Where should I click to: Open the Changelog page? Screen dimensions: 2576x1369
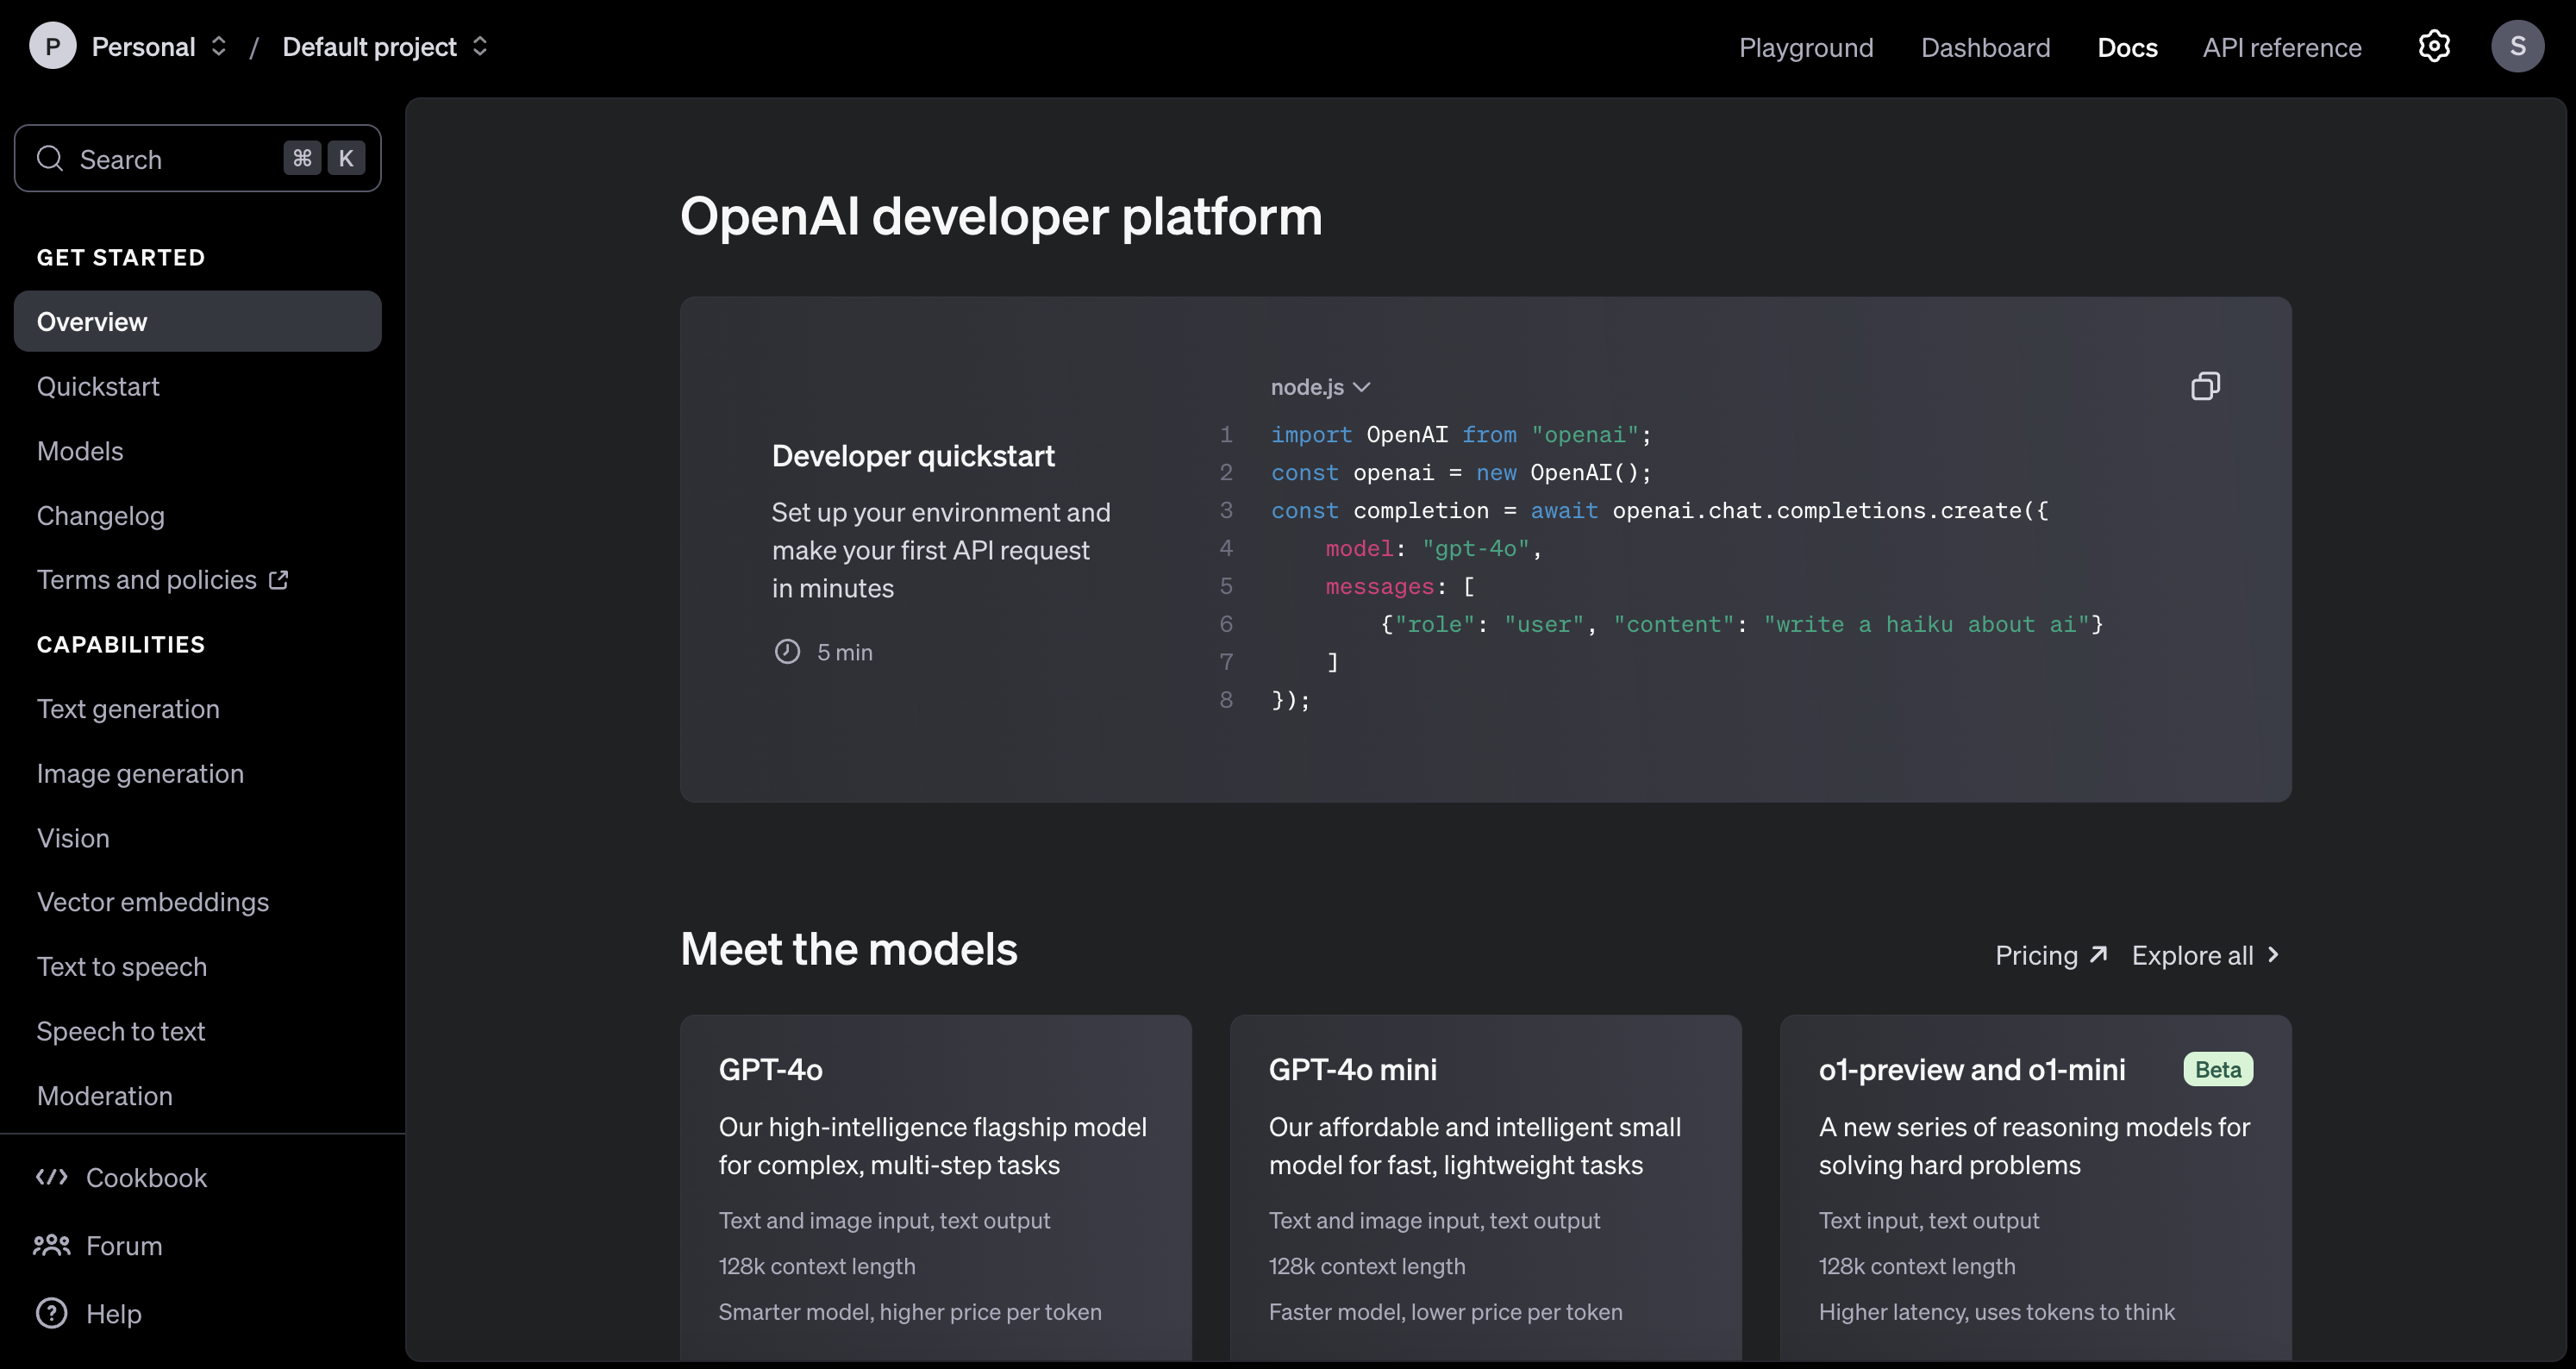click(101, 516)
